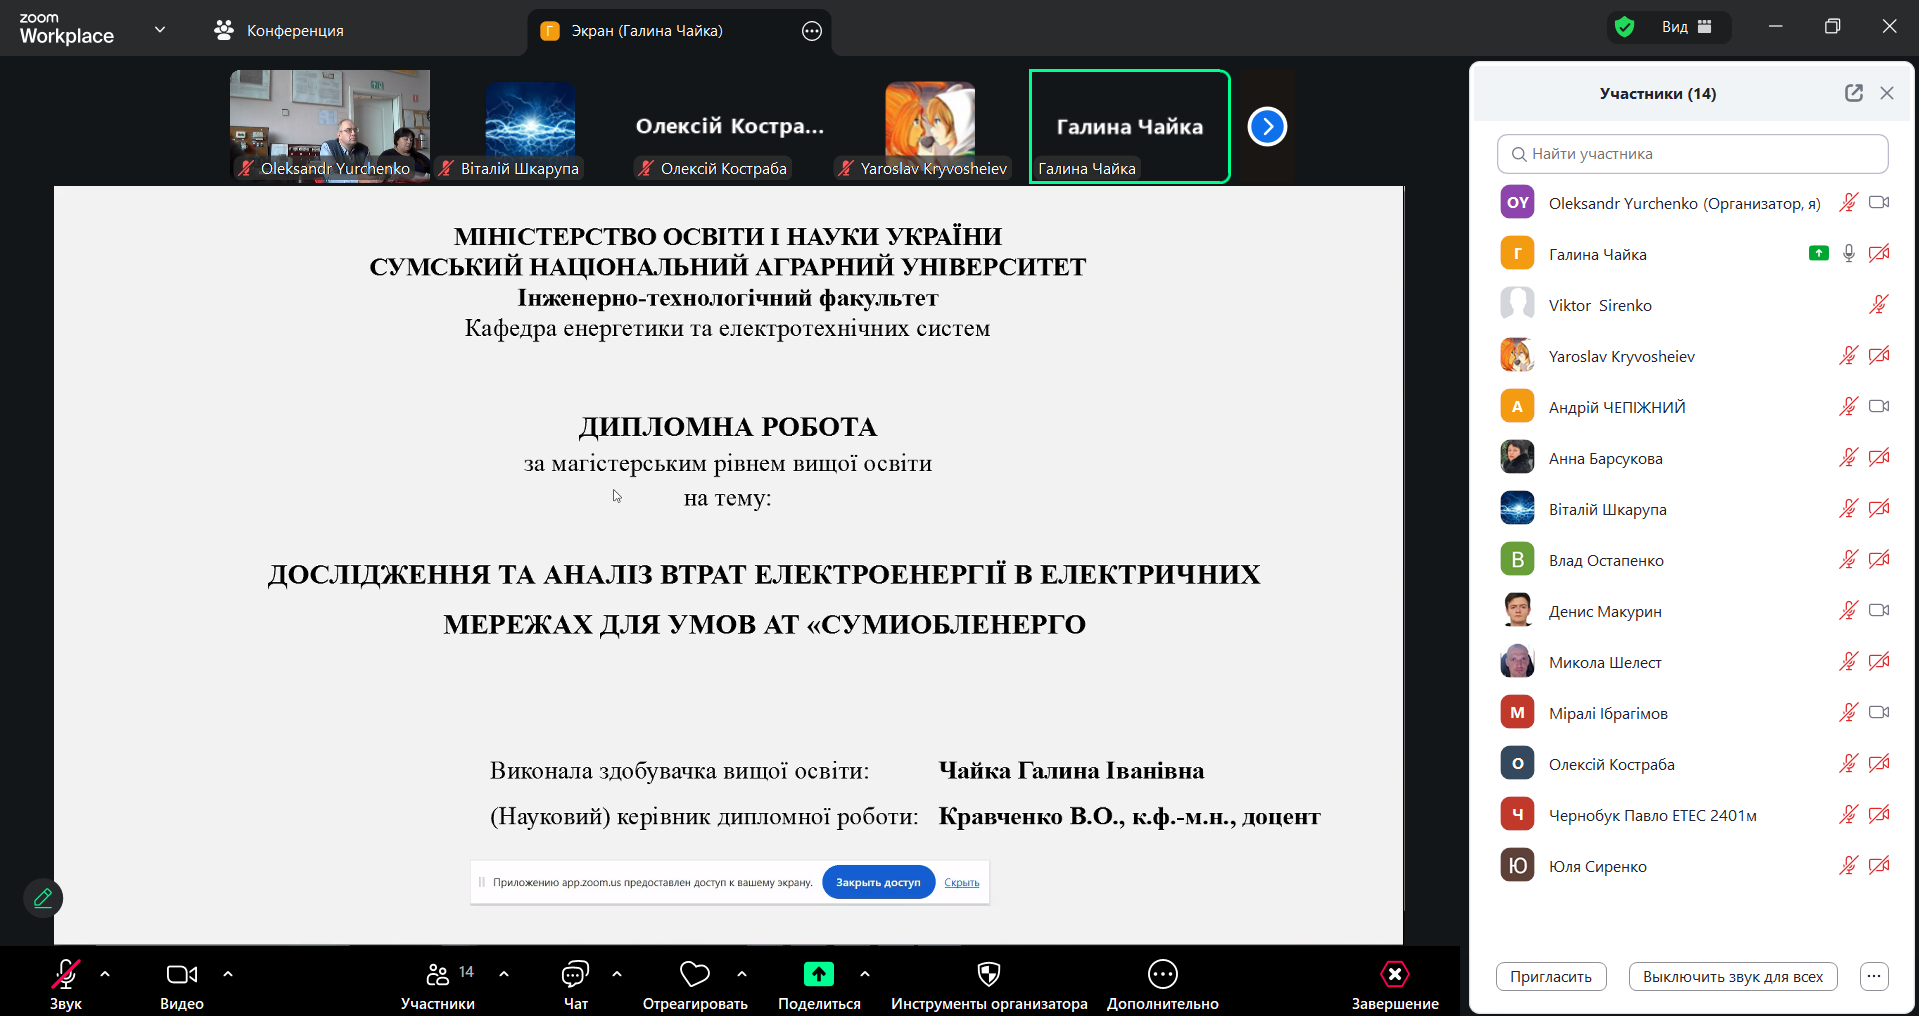Image resolution: width=1919 pixels, height=1016 pixels.
Task: Click Выключить звук для всех button
Action: point(1732,977)
